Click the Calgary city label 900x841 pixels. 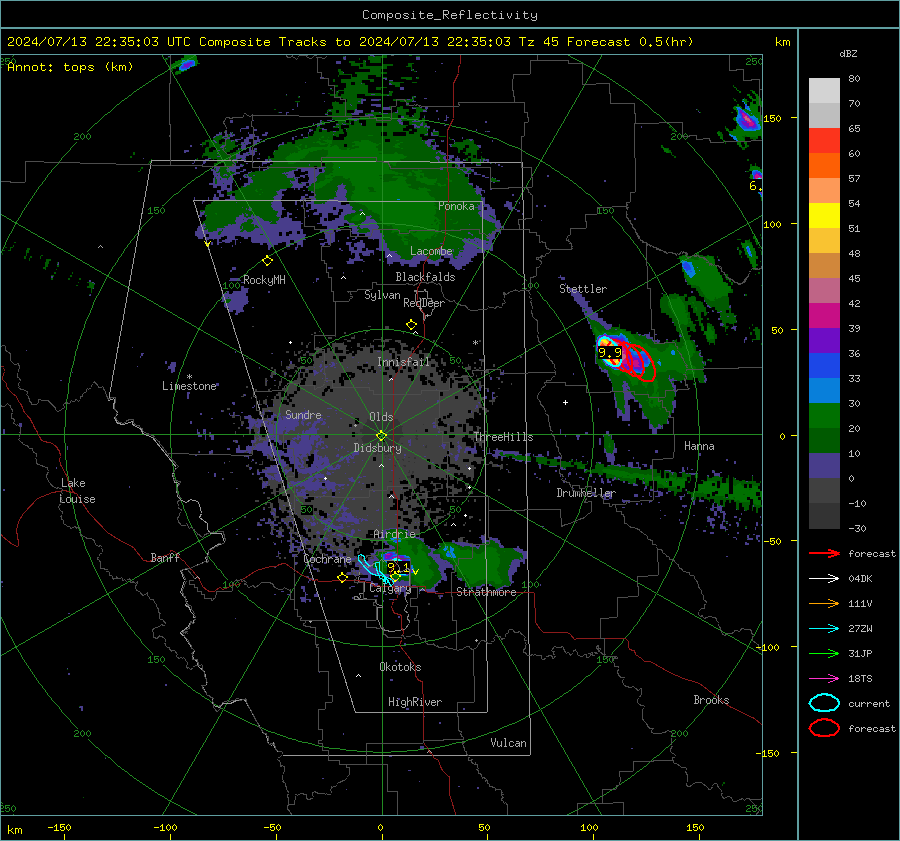pyautogui.click(x=390, y=588)
